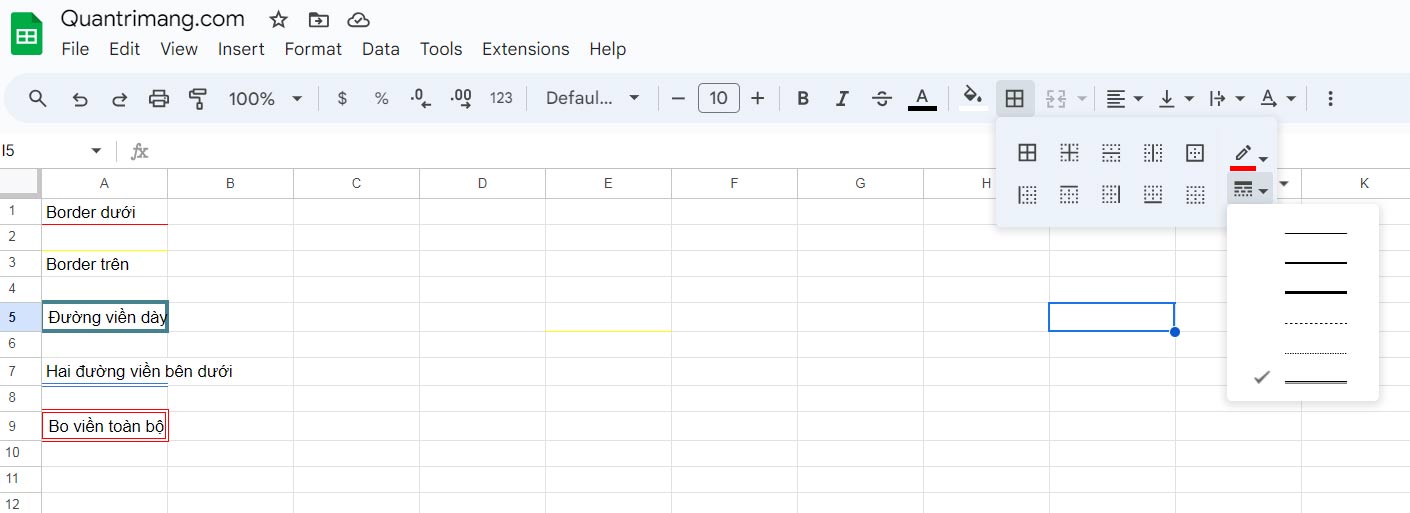Select the thickest solid line border style
This screenshot has height=513, width=1410.
pos(1315,292)
